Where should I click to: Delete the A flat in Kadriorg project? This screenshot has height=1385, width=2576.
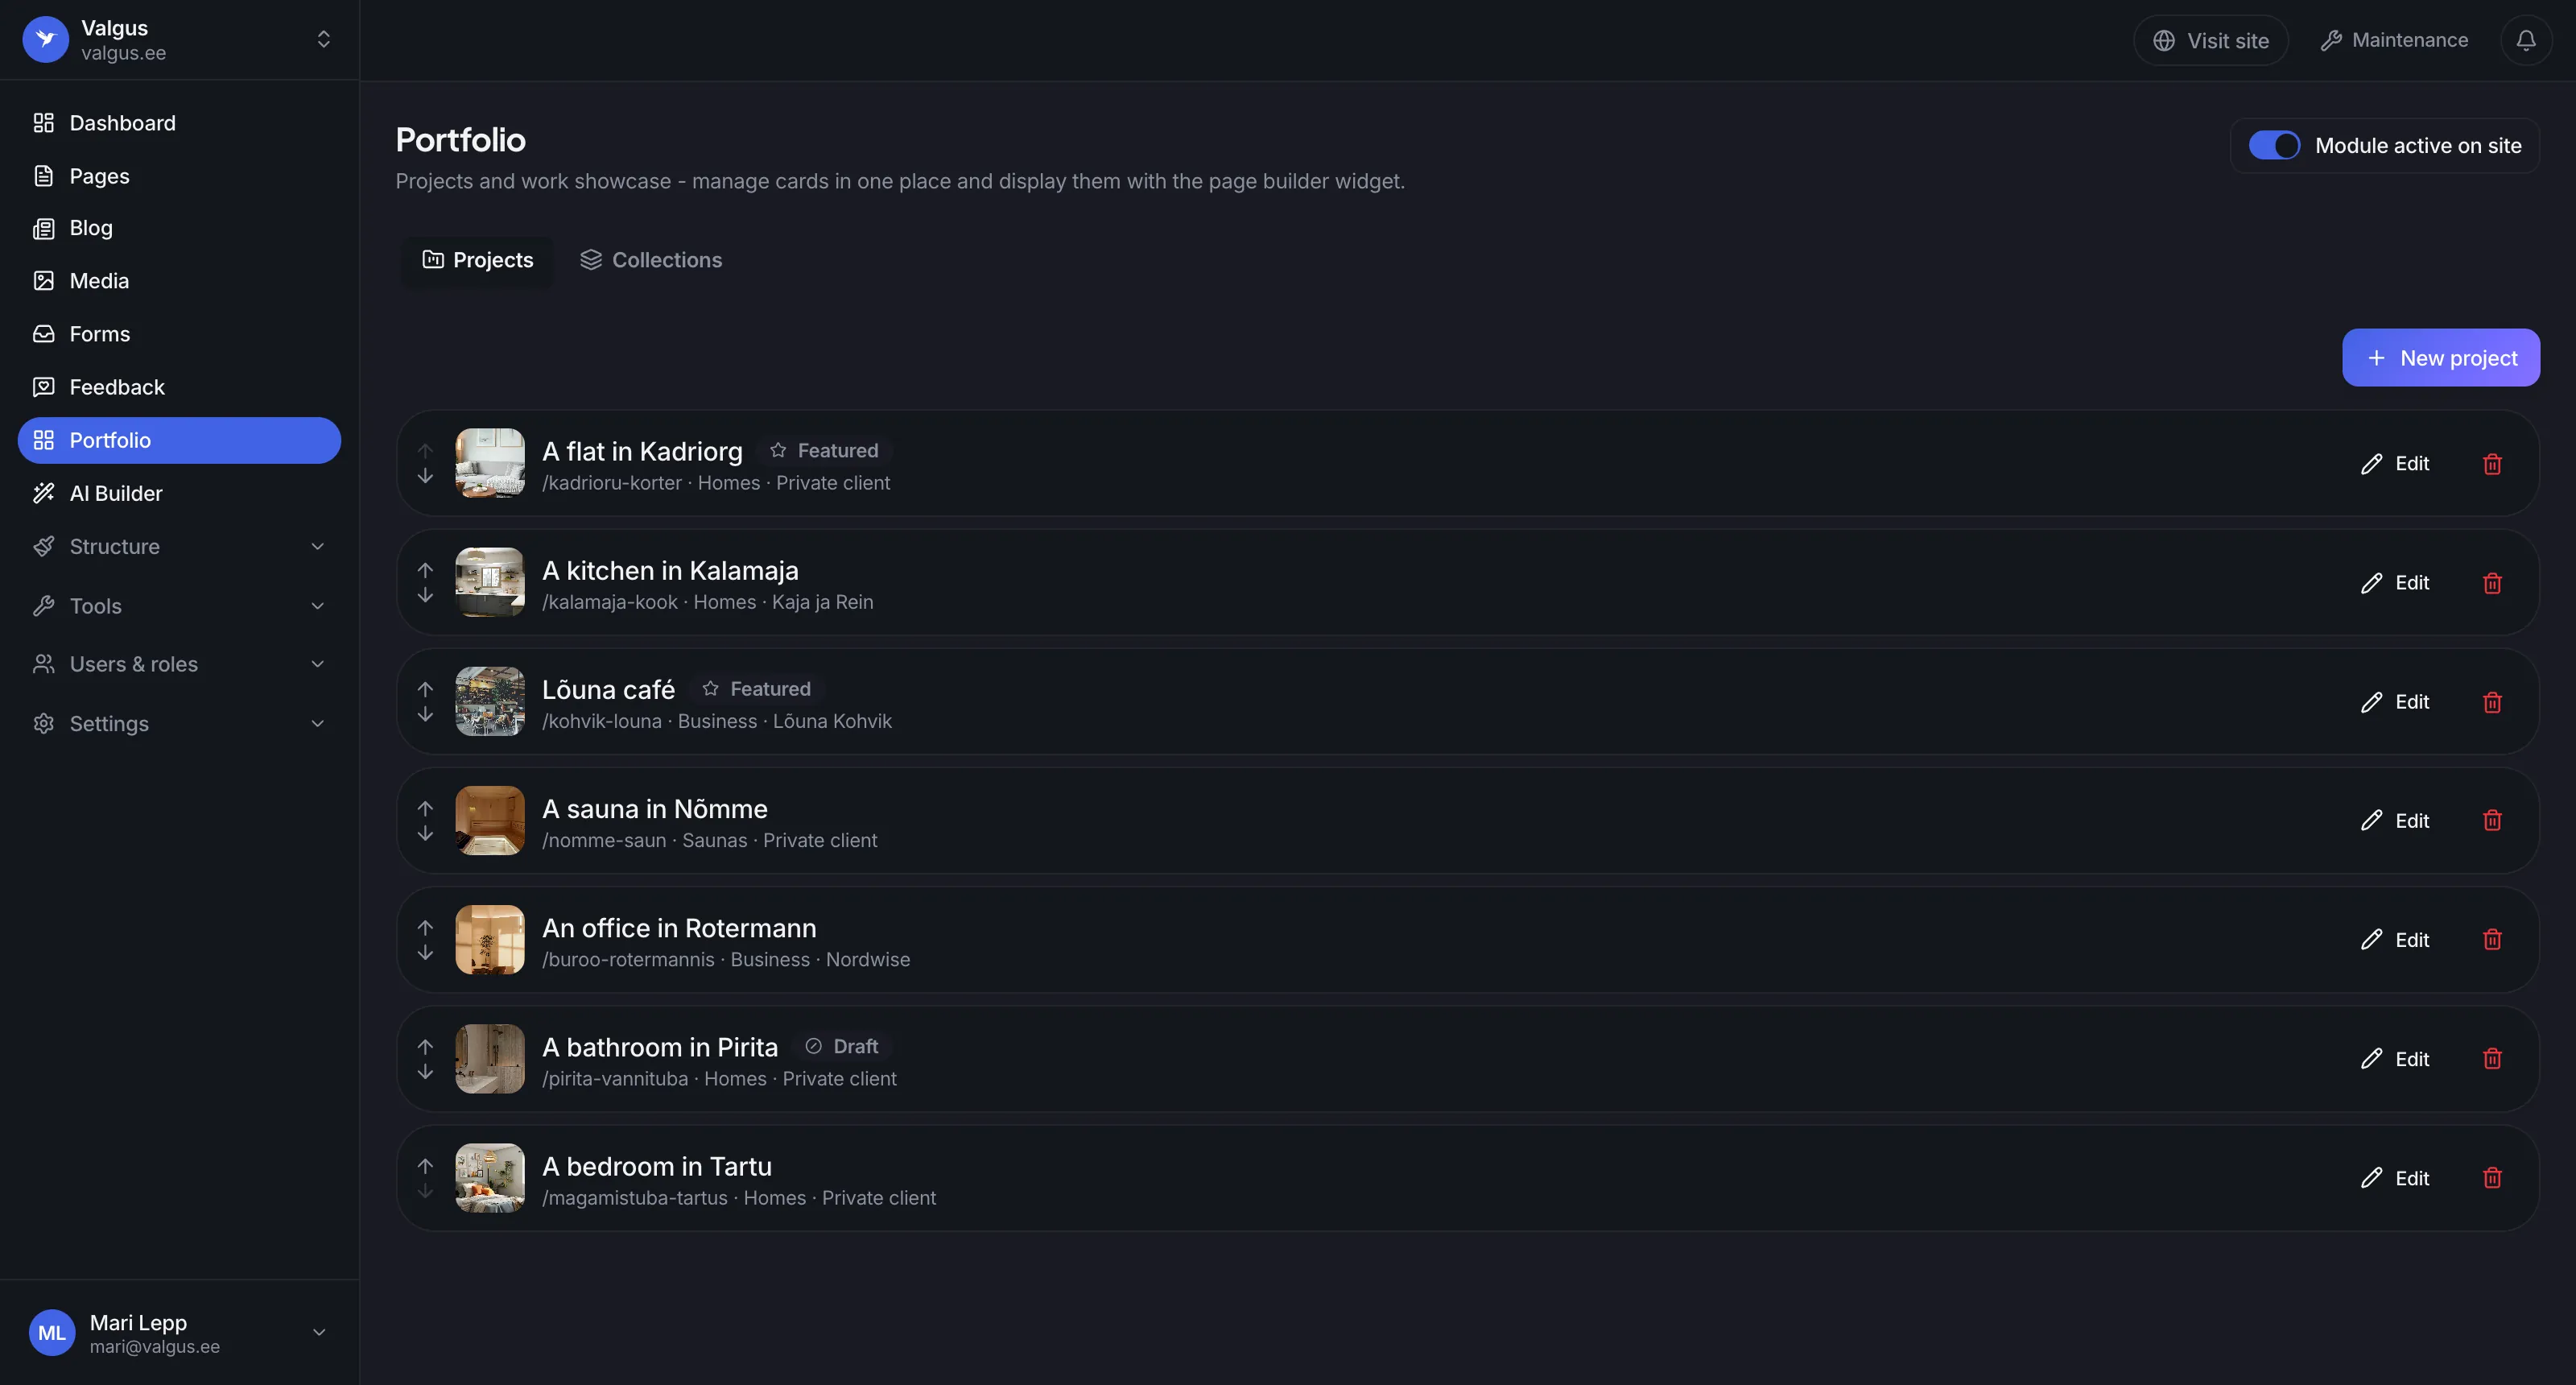[2492, 463]
